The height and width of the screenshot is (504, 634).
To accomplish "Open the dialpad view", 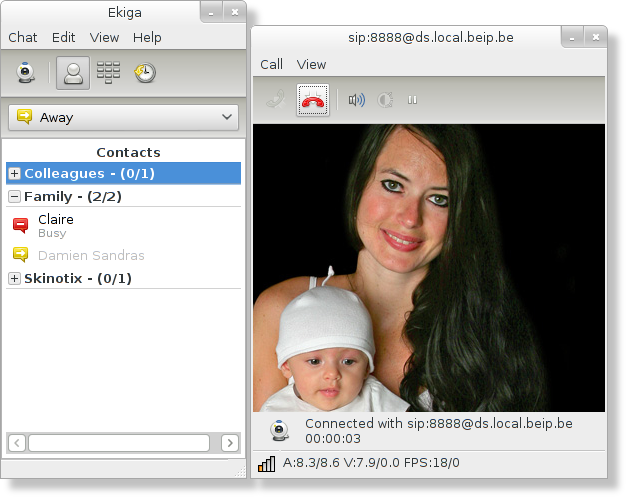I will (108, 73).
